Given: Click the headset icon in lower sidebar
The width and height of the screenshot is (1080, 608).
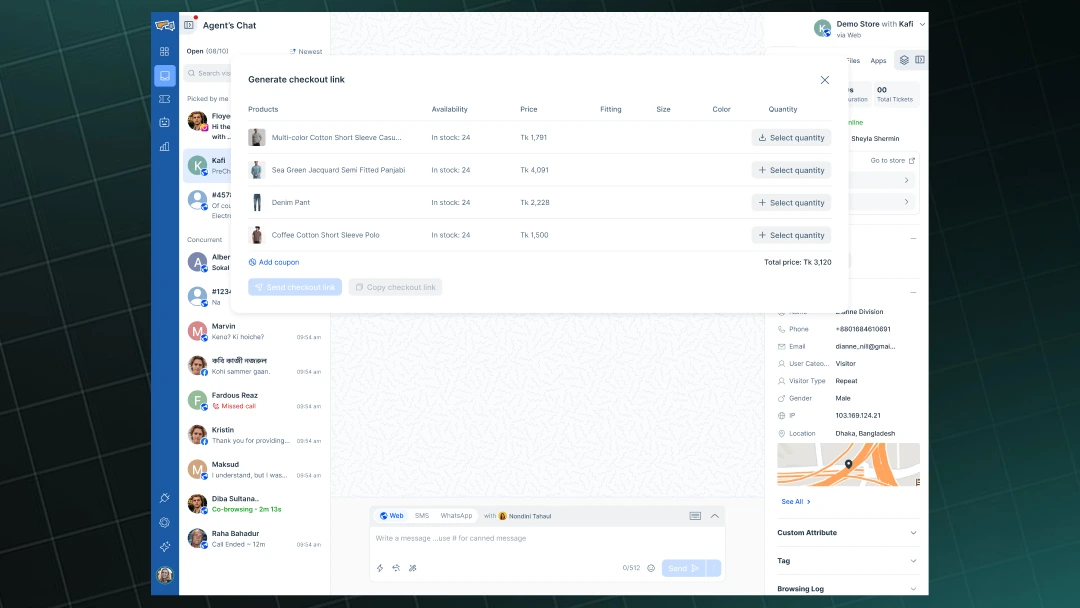Looking at the screenshot, I should point(164,522).
